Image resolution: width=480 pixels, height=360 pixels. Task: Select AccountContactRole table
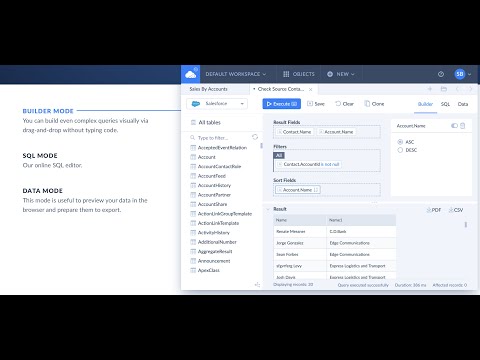coord(219,166)
